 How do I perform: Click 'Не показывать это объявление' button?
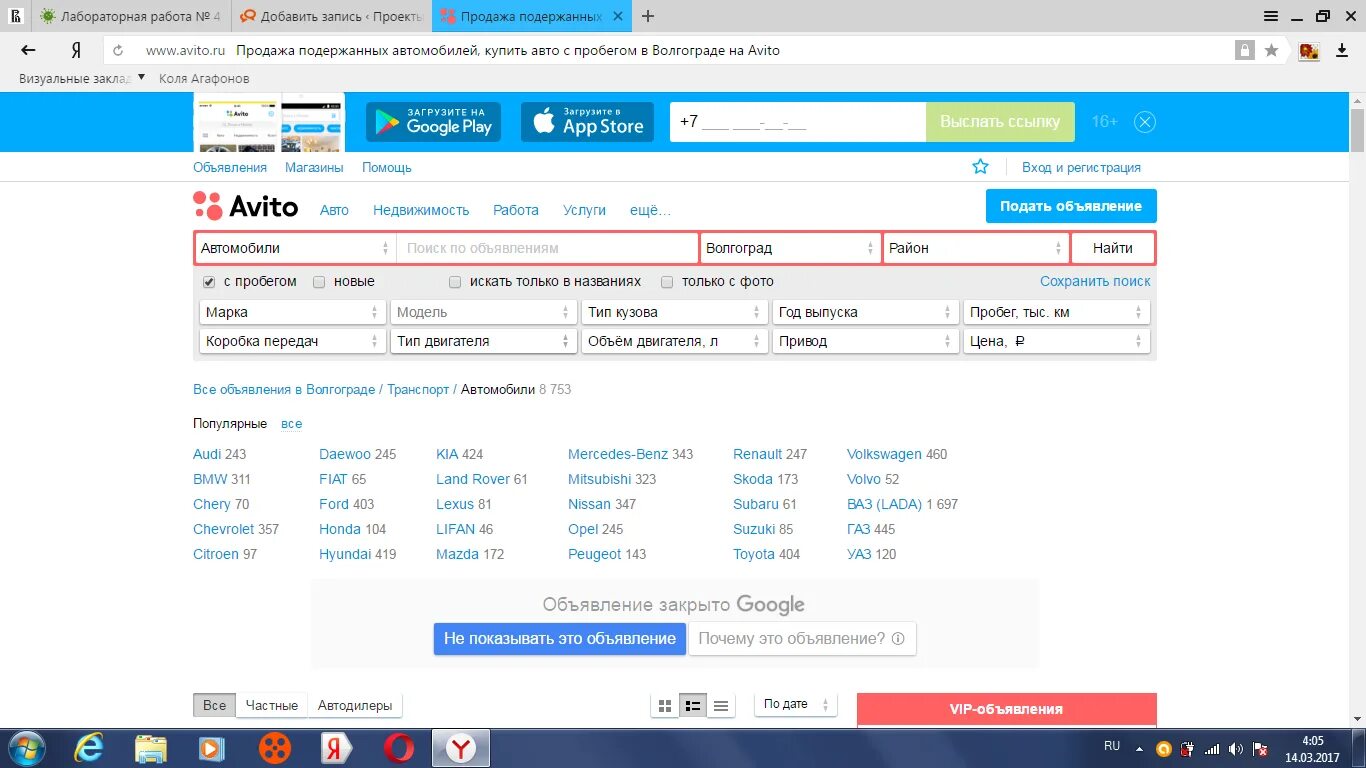coord(560,638)
